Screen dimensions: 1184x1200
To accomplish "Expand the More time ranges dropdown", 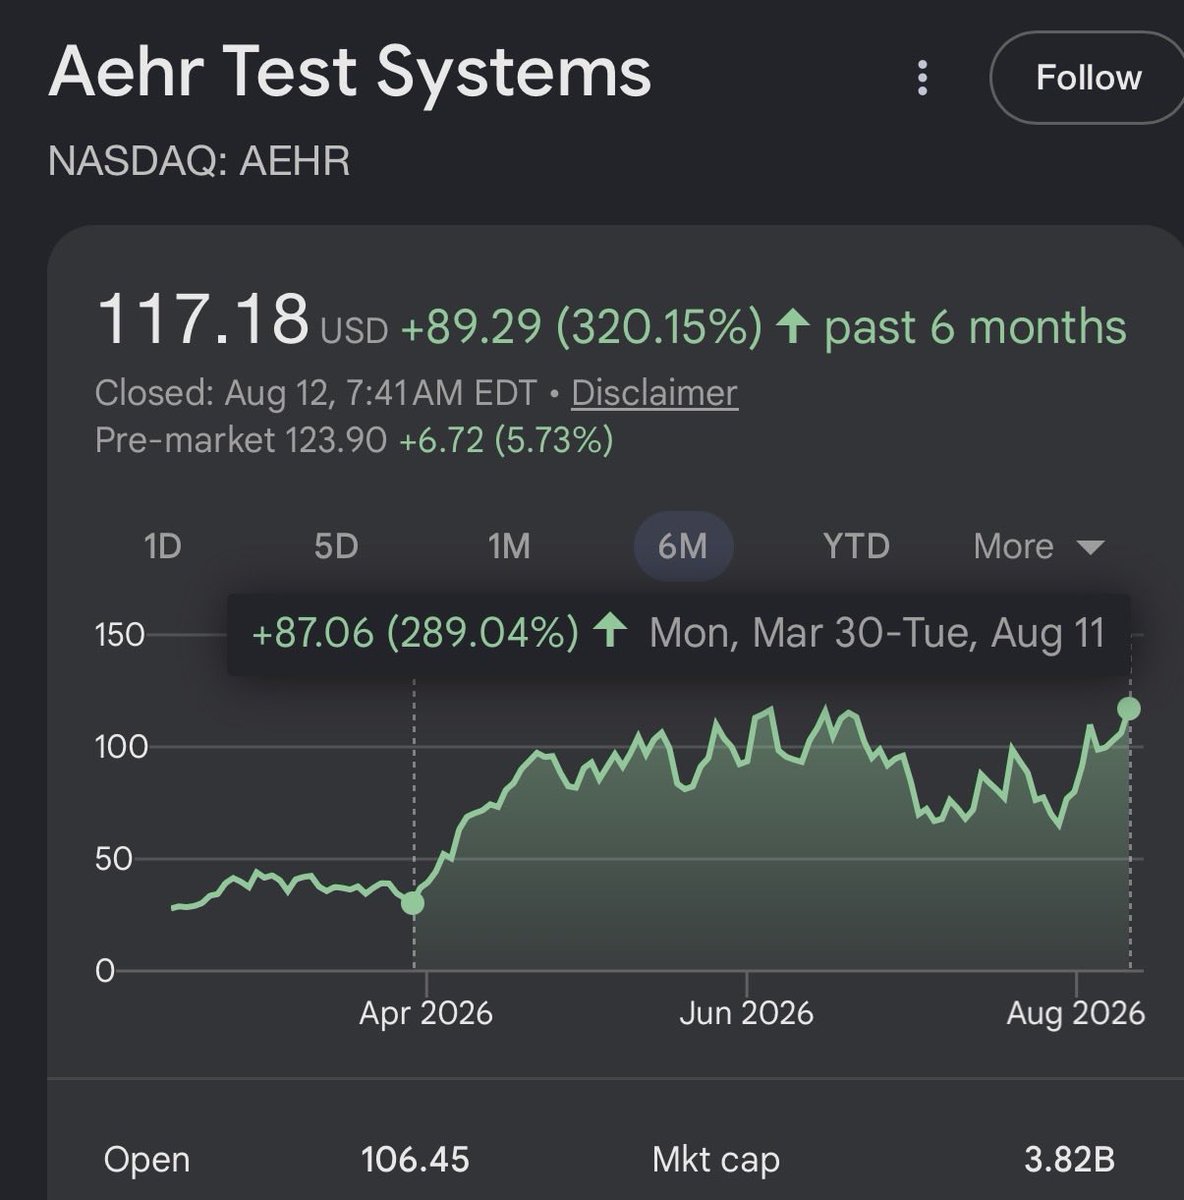I will [1038, 547].
